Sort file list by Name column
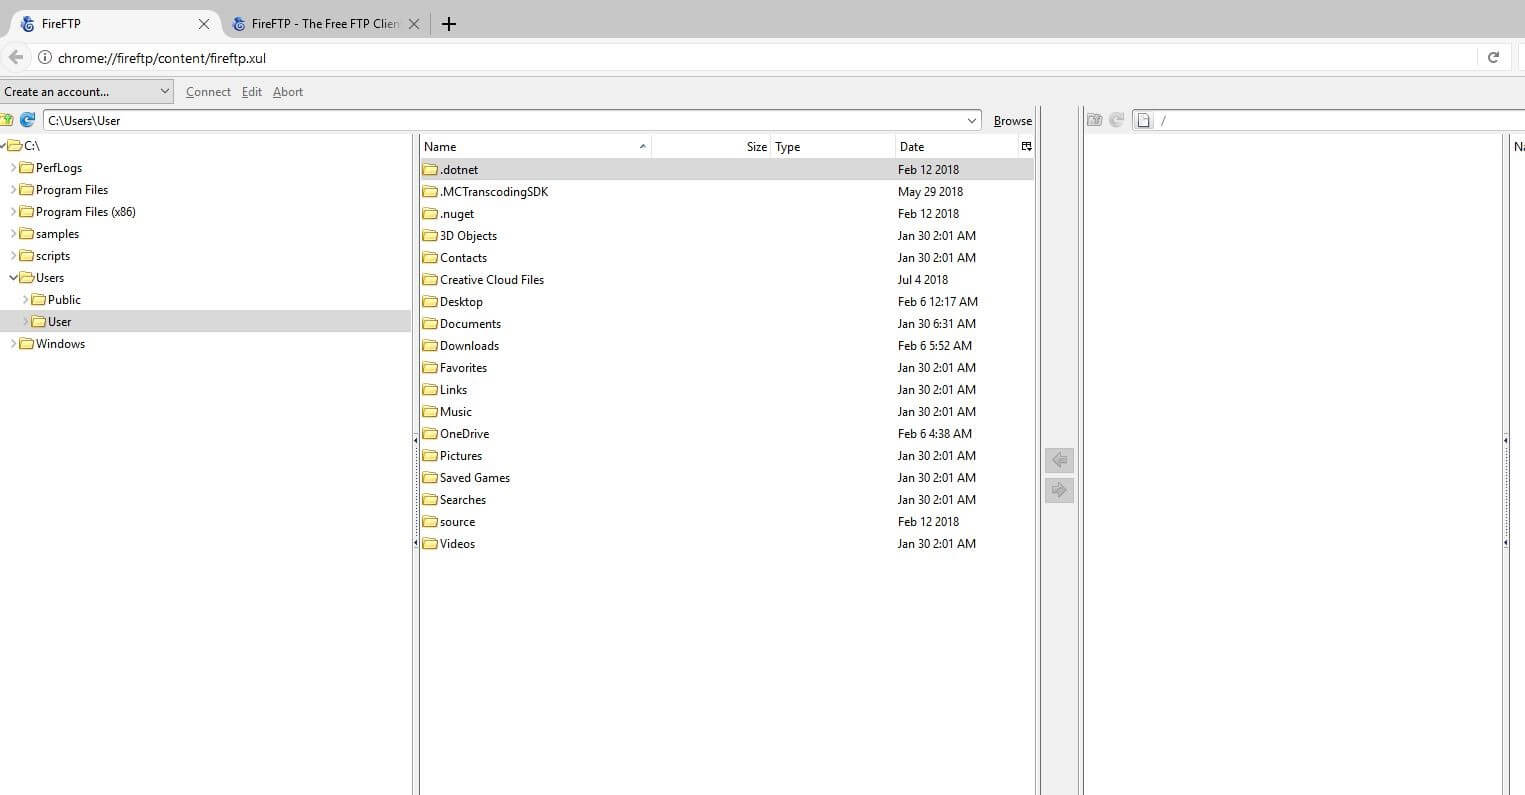 coord(535,146)
